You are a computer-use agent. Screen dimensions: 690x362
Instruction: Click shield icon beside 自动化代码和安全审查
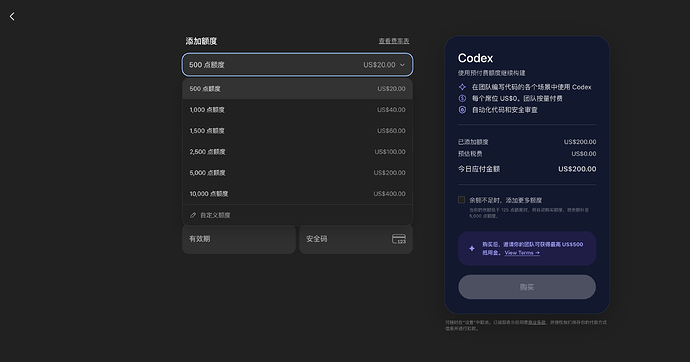tap(462, 110)
